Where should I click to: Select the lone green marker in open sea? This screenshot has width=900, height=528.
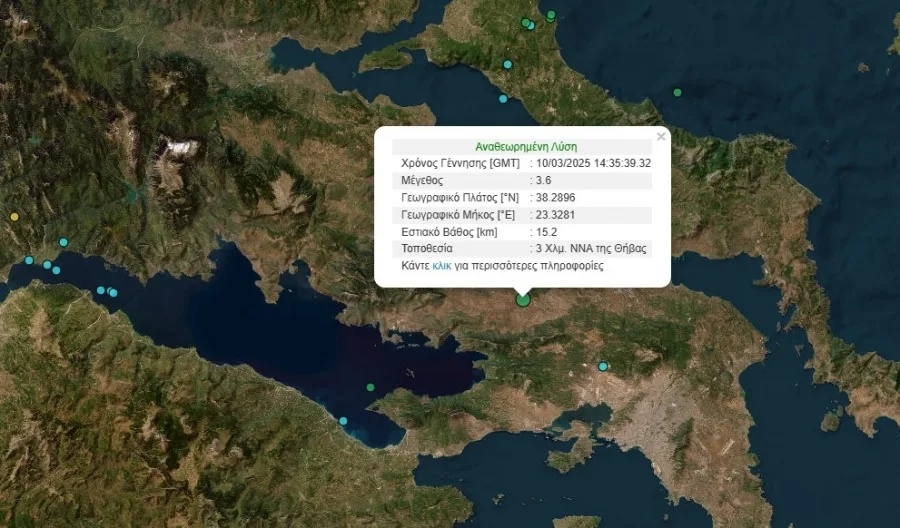point(677,92)
